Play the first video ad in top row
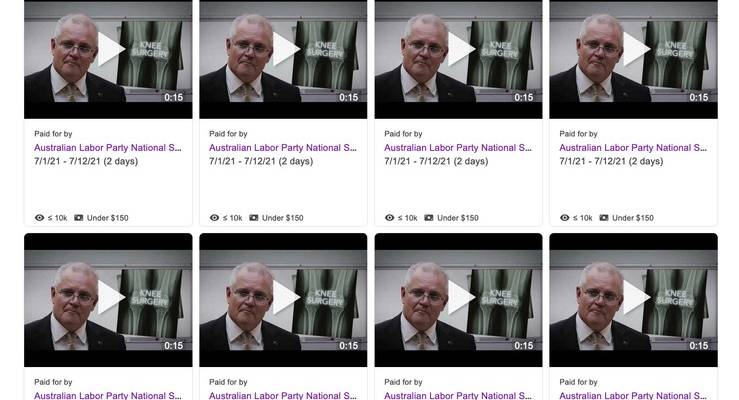Viewport: 739px width, 400px height. coord(111,49)
